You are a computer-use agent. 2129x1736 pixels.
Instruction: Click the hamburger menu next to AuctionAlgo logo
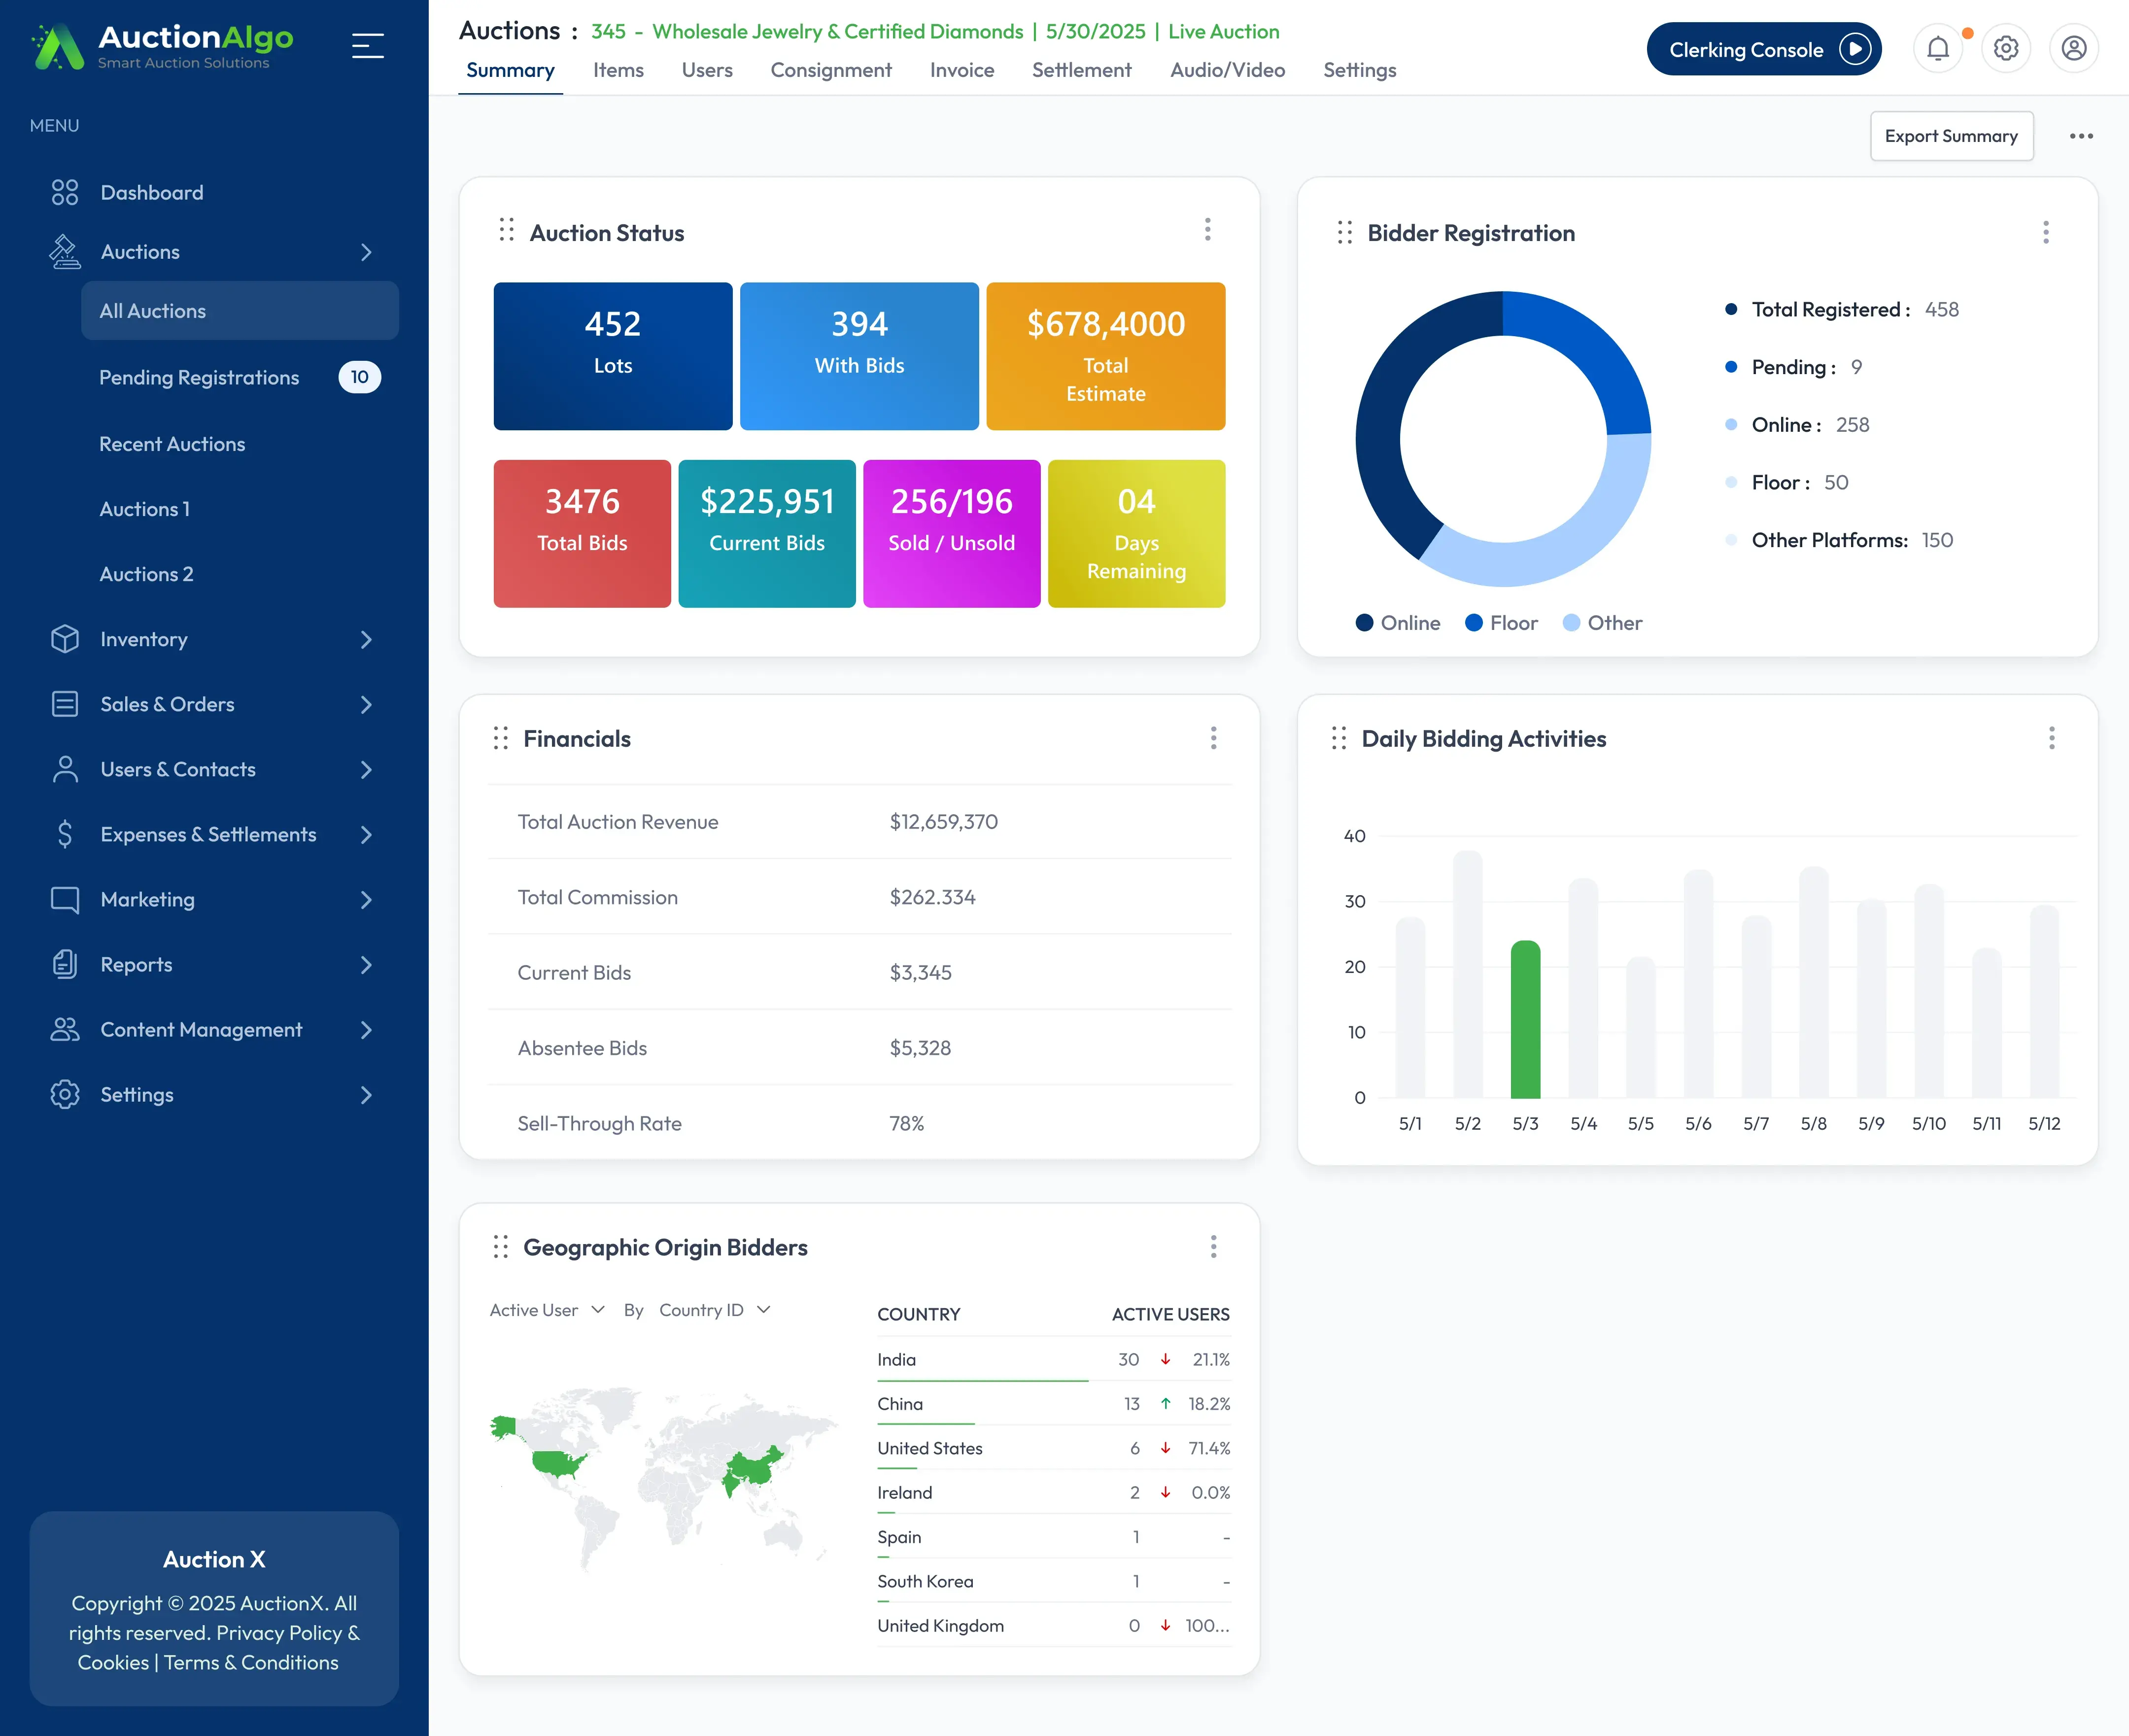pos(367,45)
